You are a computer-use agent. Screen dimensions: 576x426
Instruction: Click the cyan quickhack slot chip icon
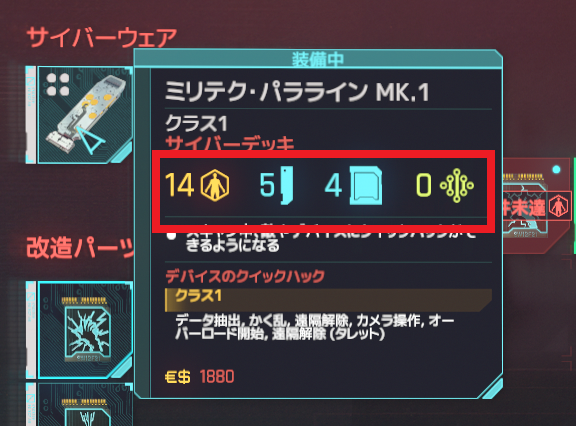pos(366,185)
